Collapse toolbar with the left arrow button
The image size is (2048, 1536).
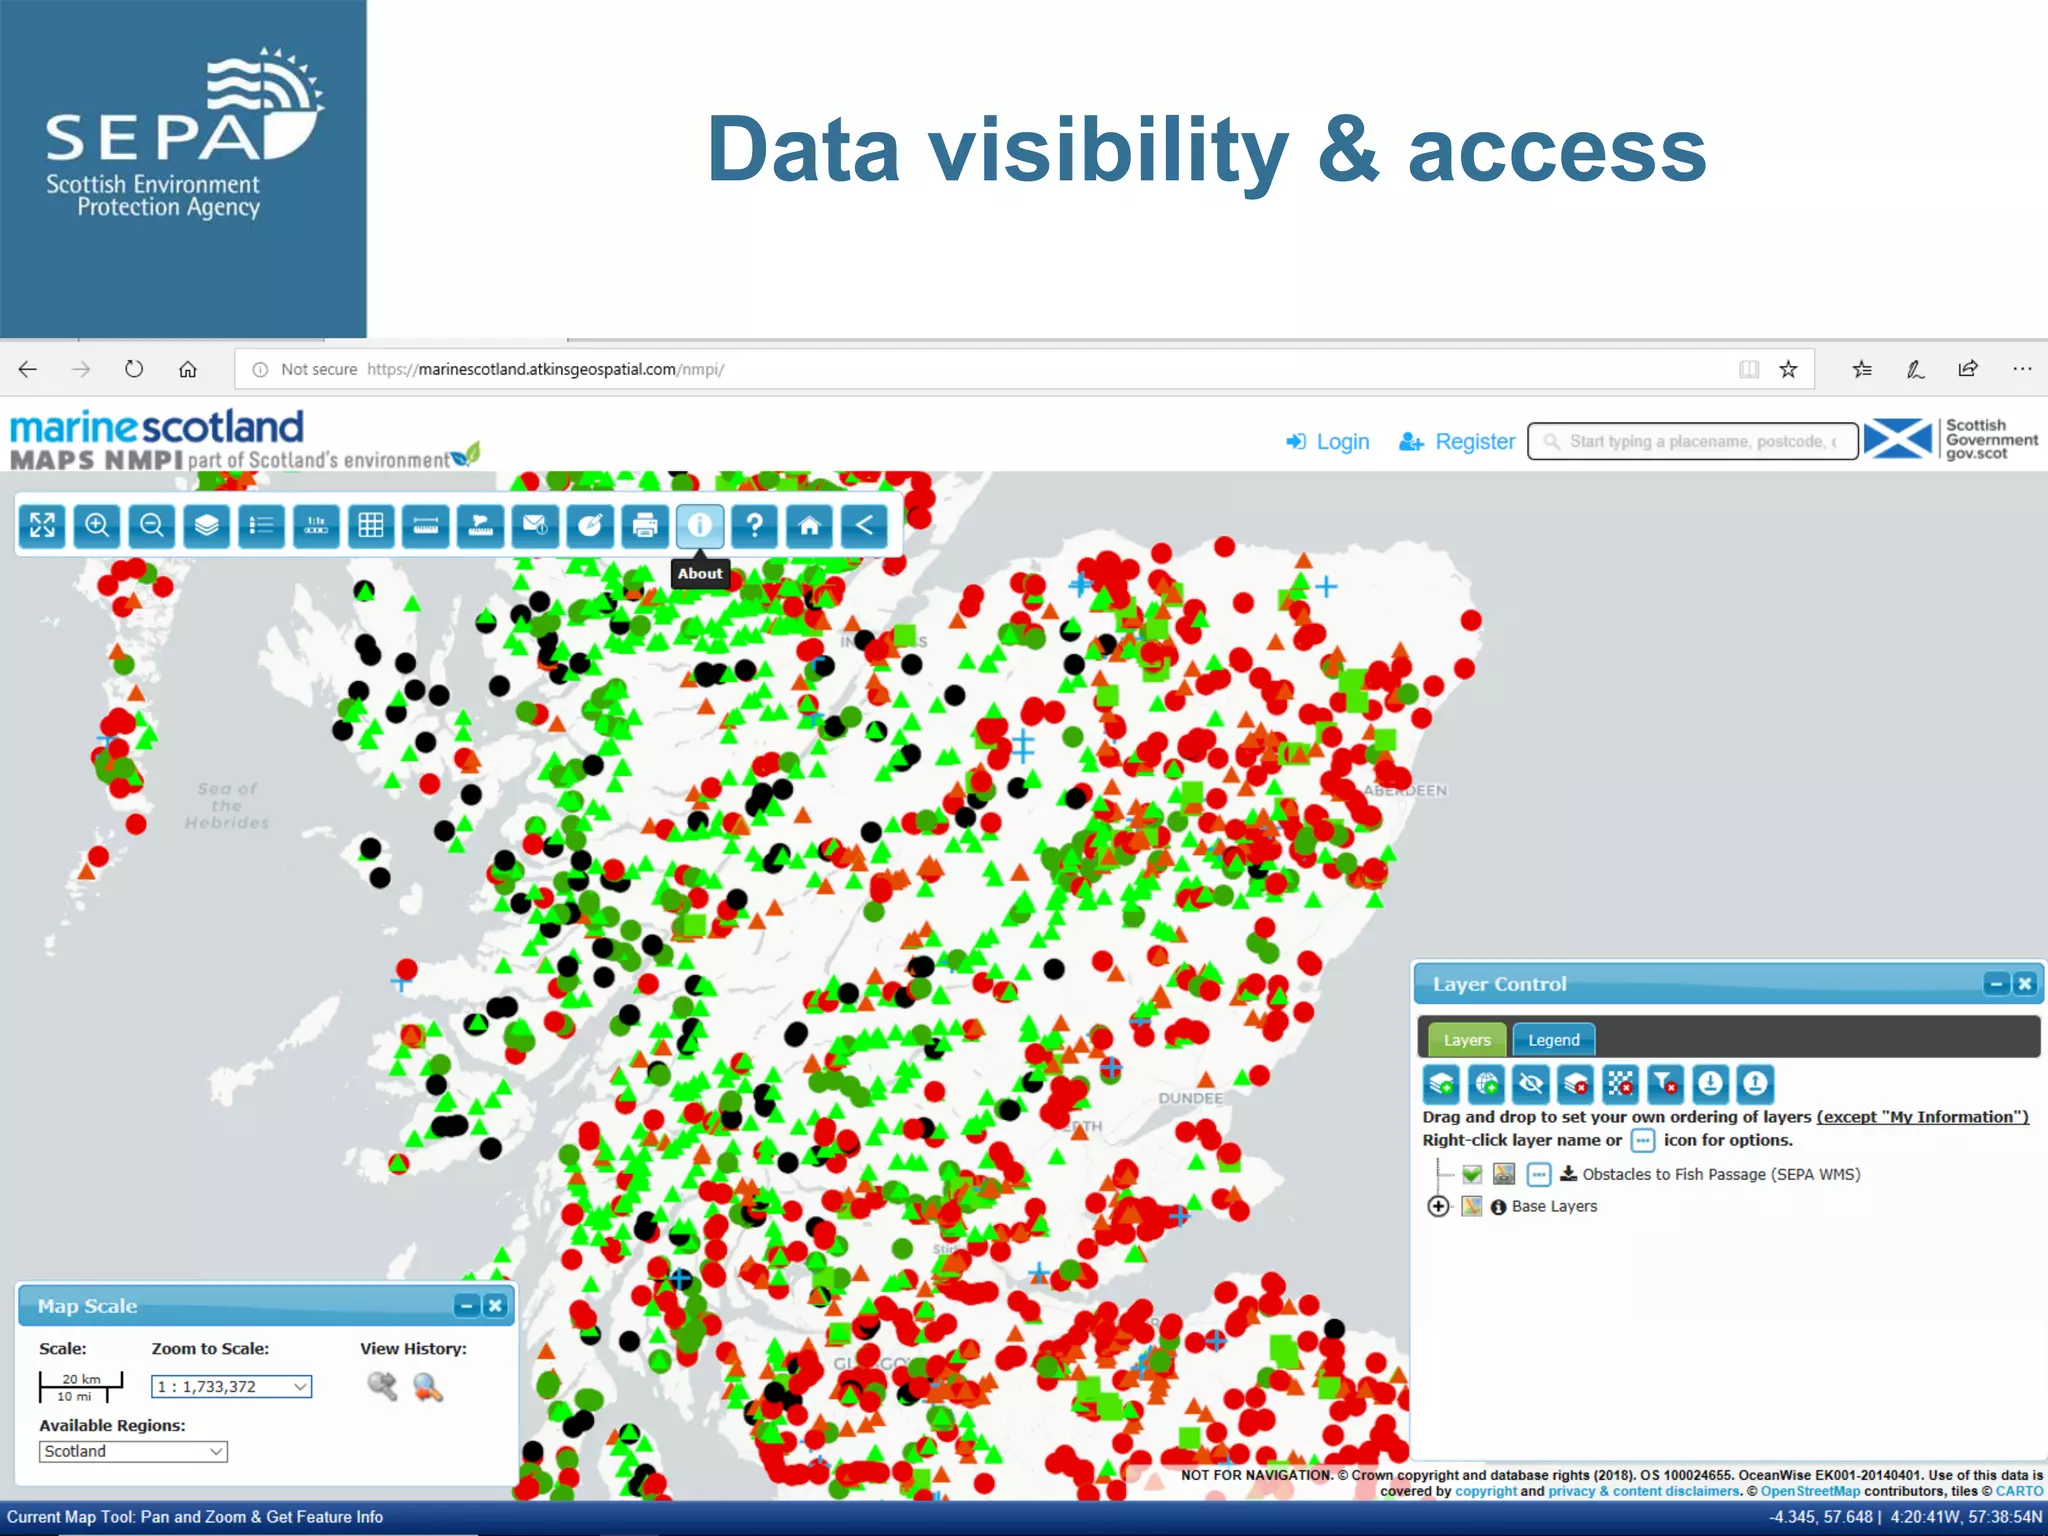(x=864, y=525)
